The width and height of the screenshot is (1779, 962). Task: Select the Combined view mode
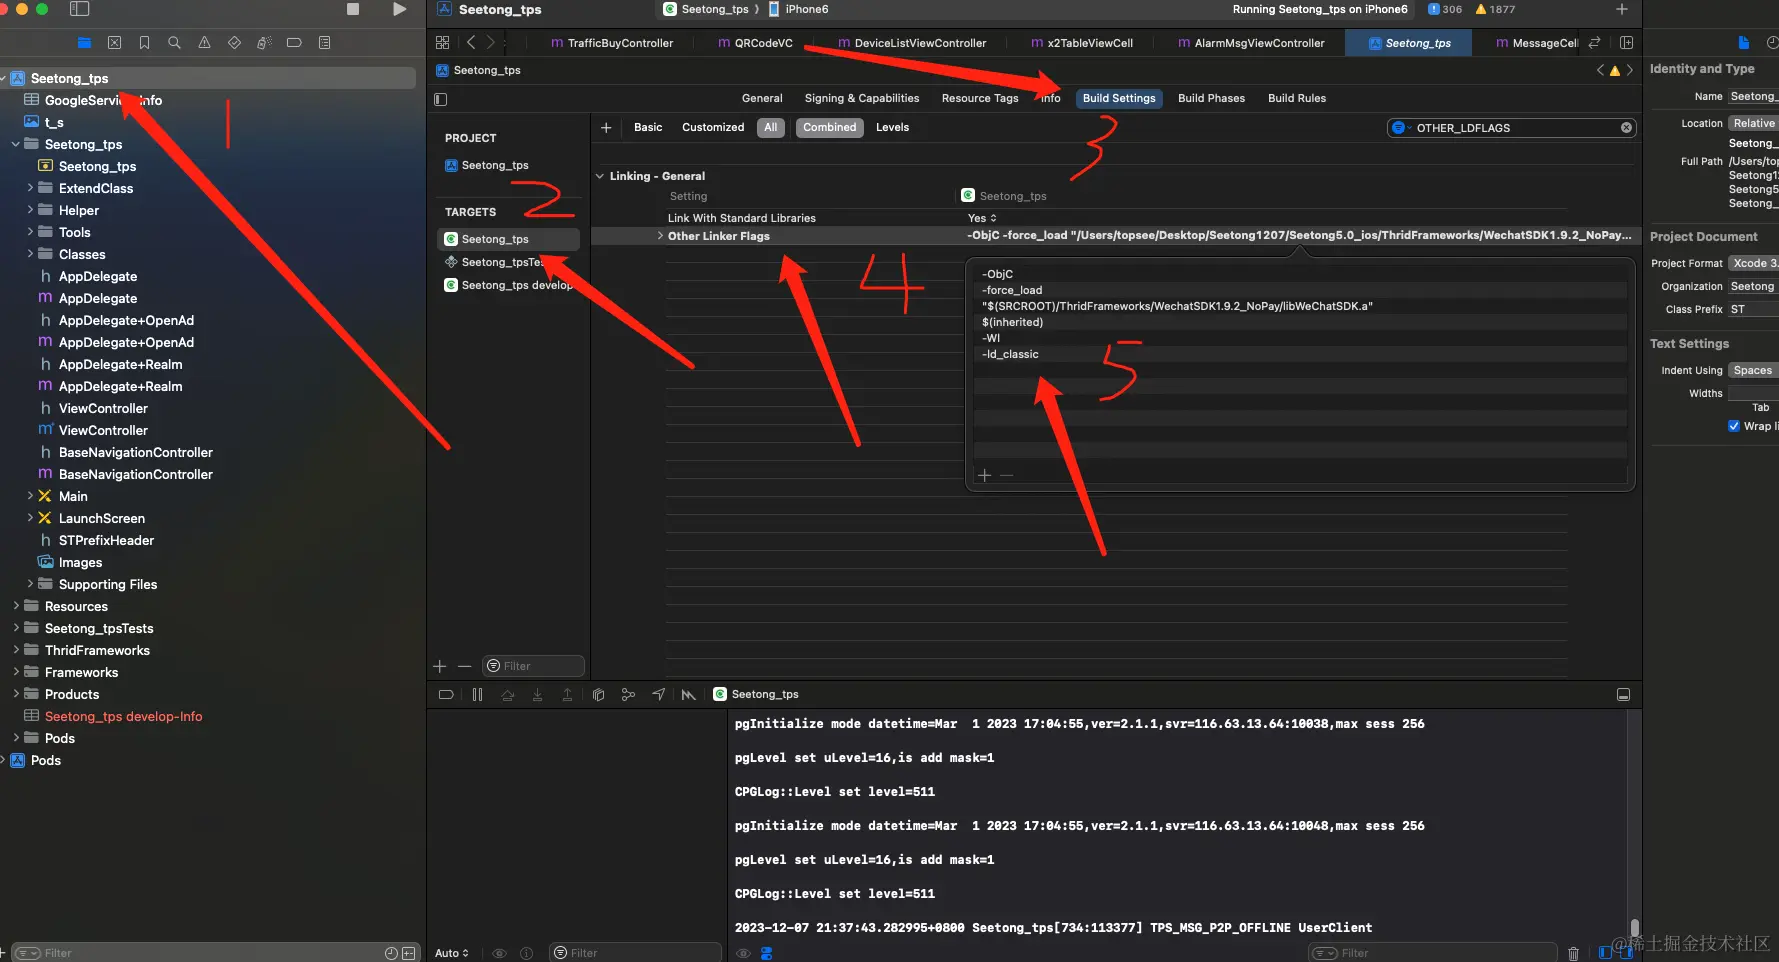point(830,128)
